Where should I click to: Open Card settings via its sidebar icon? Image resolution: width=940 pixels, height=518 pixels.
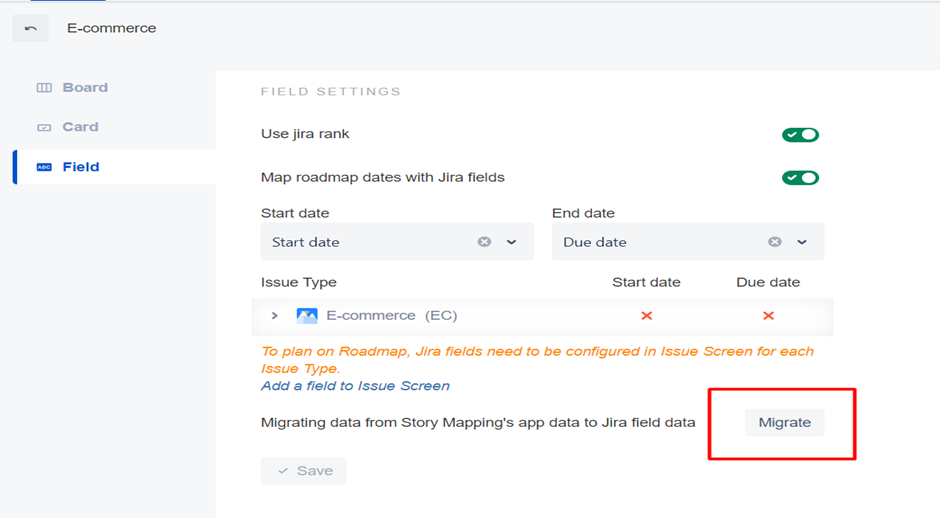44,128
